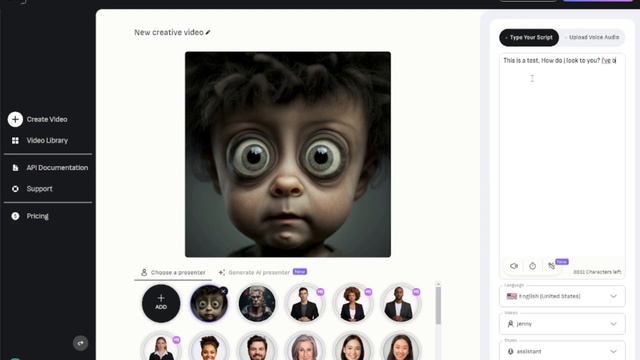This screenshot has height=360, width=640.
Task: Open the Choose a presenter tab
Action: point(173,273)
